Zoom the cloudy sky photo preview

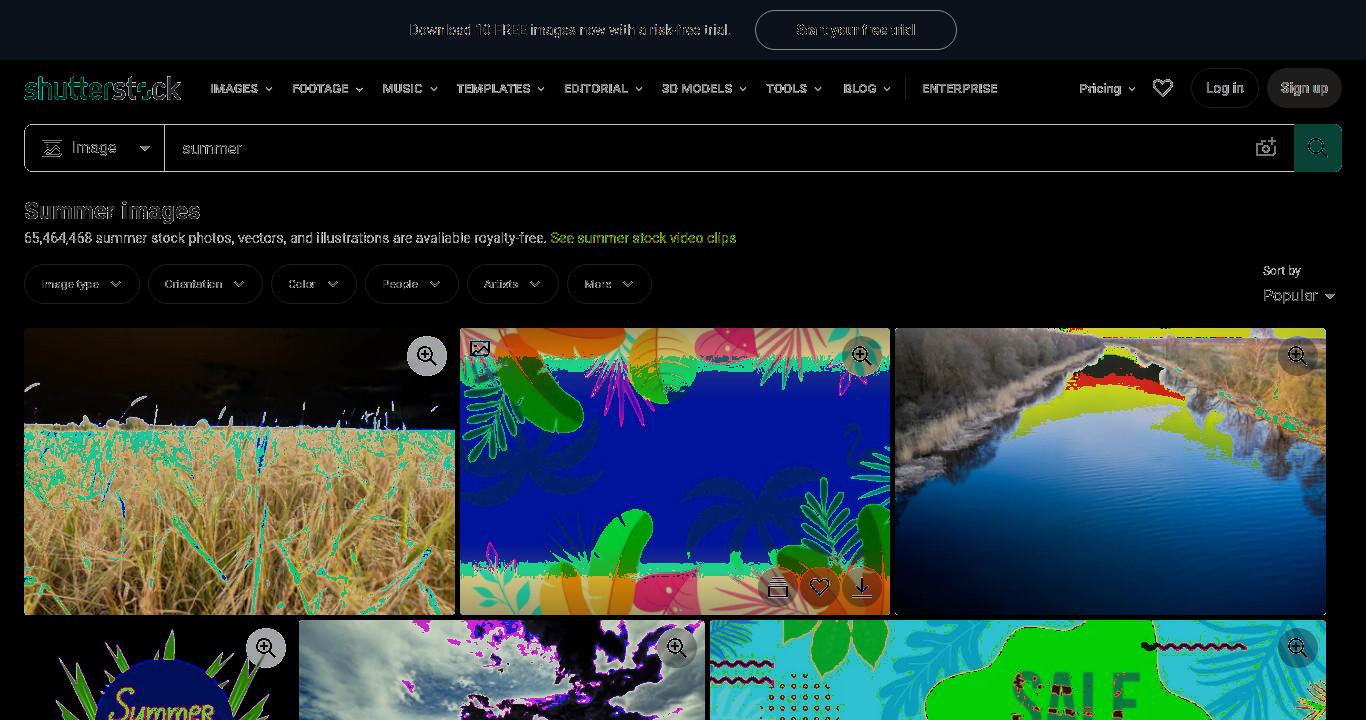tap(677, 648)
